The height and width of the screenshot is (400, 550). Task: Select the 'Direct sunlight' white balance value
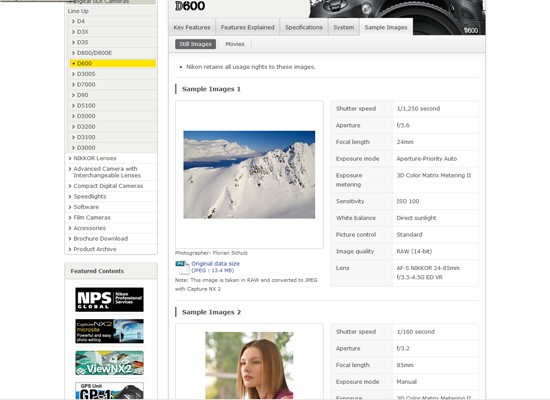[416, 218]
